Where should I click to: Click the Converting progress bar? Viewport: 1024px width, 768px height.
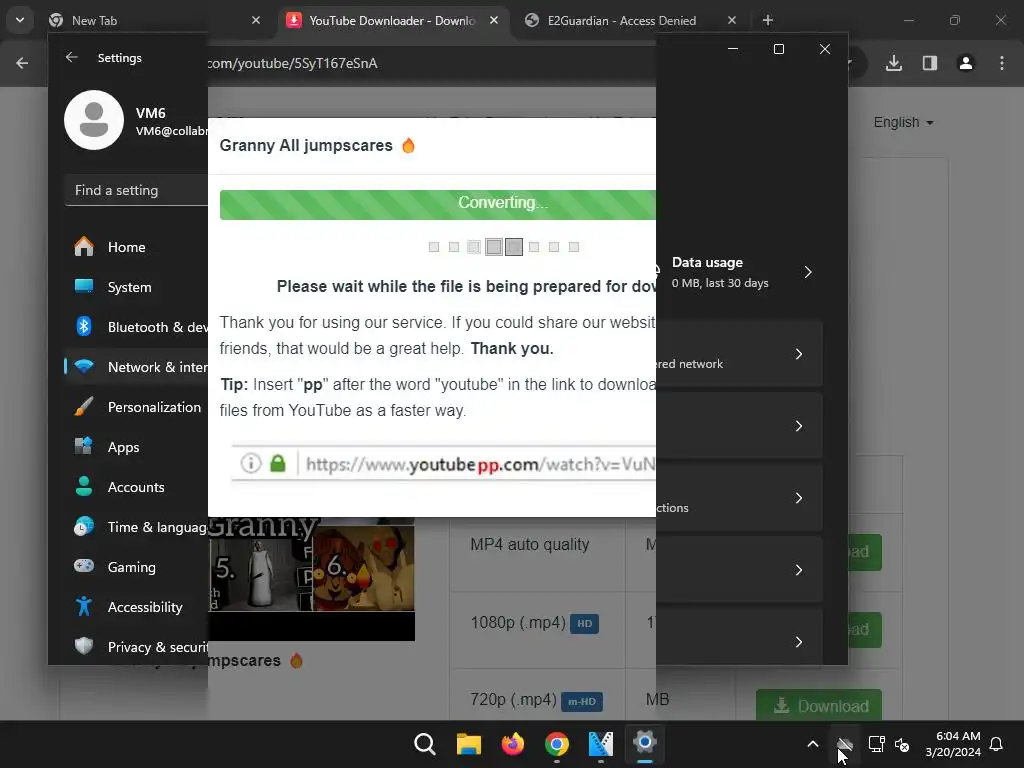(x=438, y=204)
